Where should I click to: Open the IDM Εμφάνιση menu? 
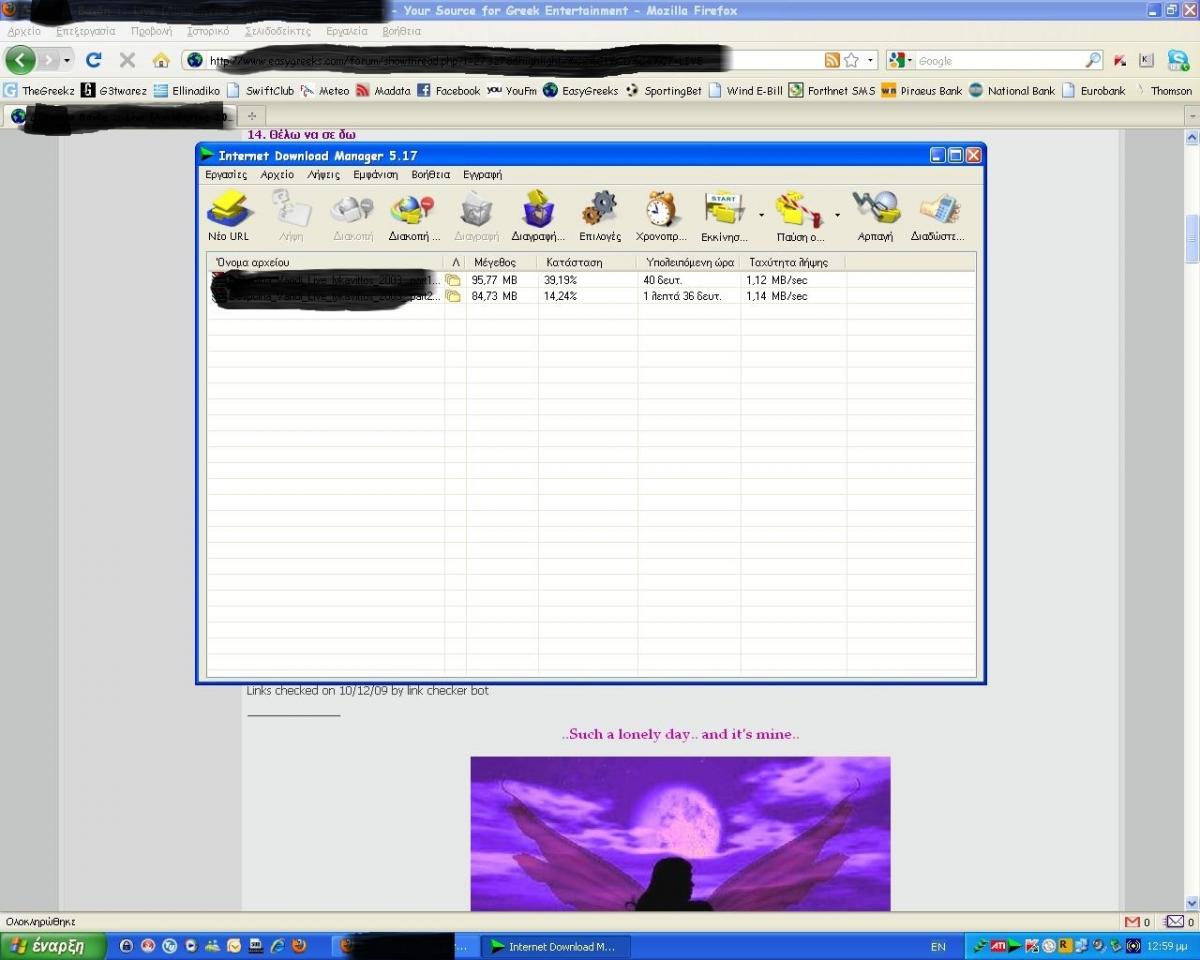click(375, 174)
